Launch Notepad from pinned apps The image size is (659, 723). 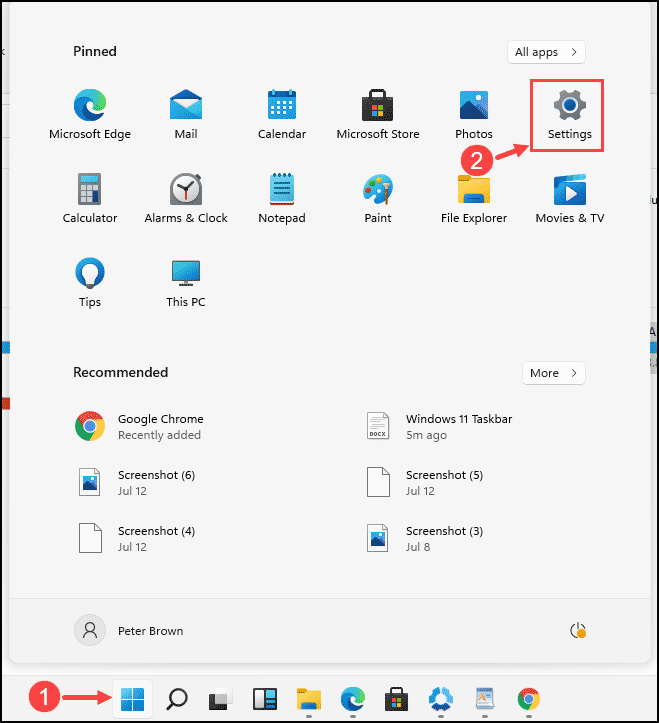point(282,198)
